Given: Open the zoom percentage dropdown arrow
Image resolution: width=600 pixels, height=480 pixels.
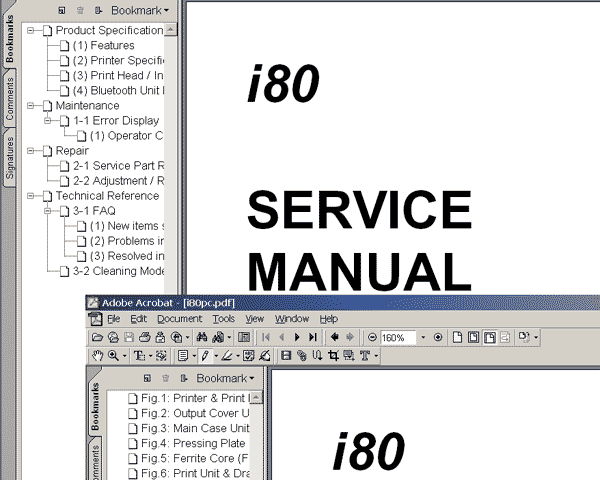Looking at the screenshot, I should pos(423,337).
